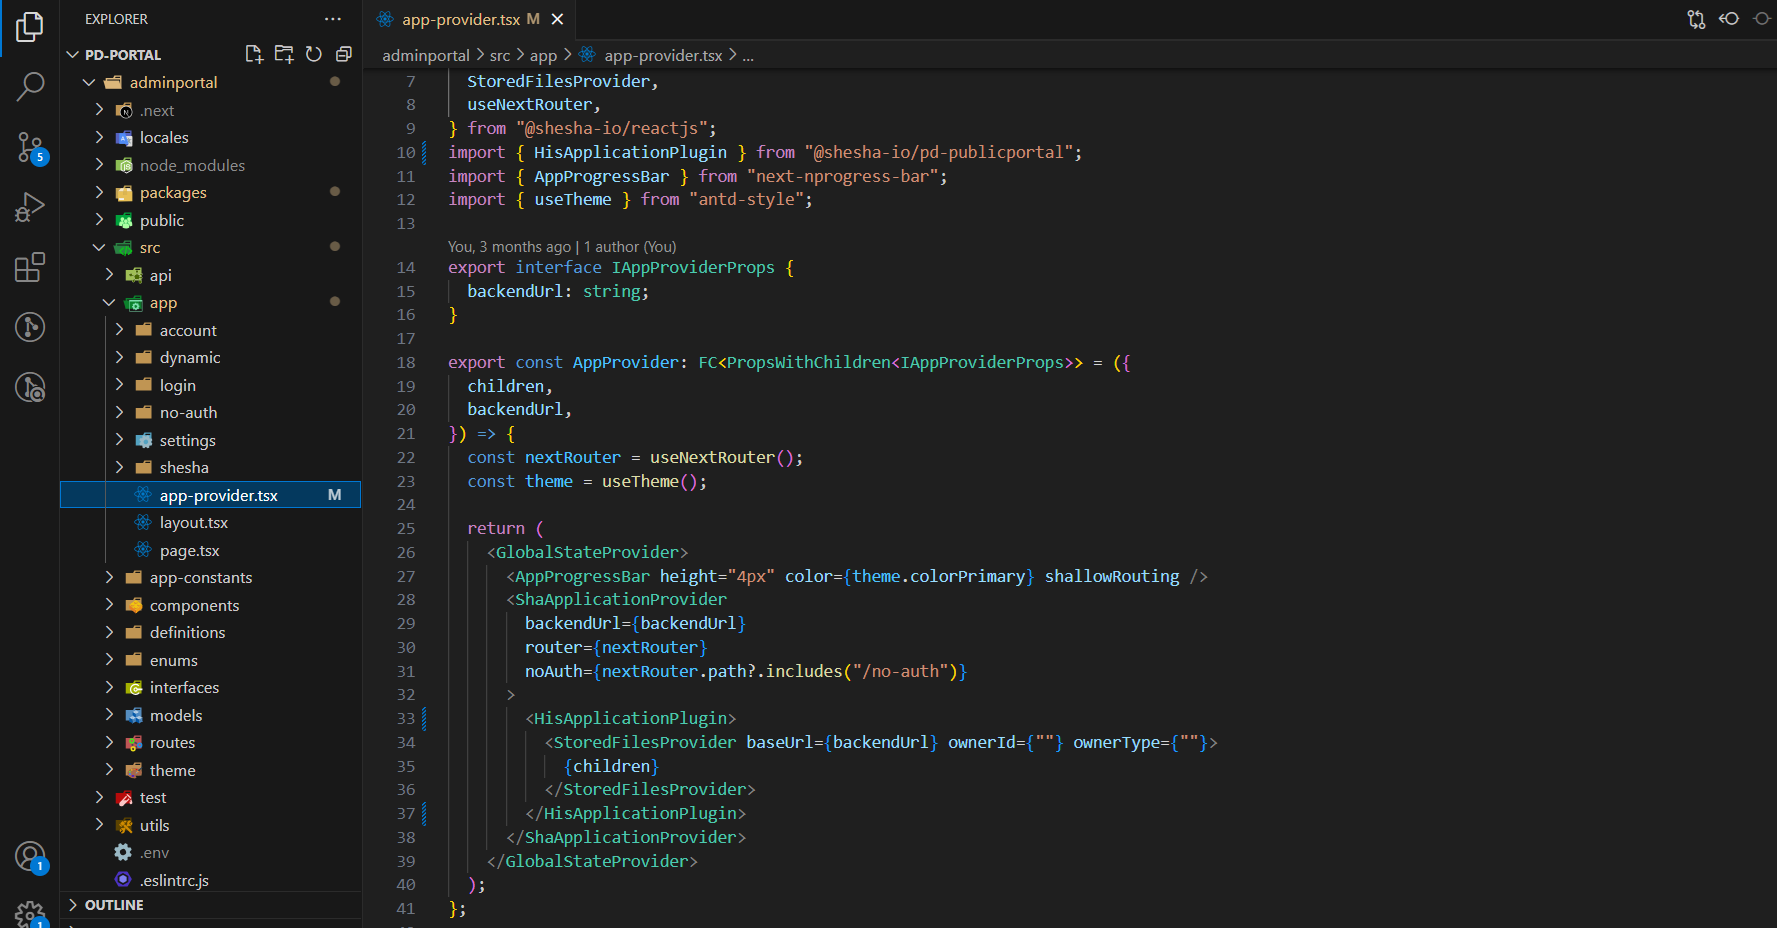
Task: Select the app-provider.tsx editor tab
Action: point(468,19)
